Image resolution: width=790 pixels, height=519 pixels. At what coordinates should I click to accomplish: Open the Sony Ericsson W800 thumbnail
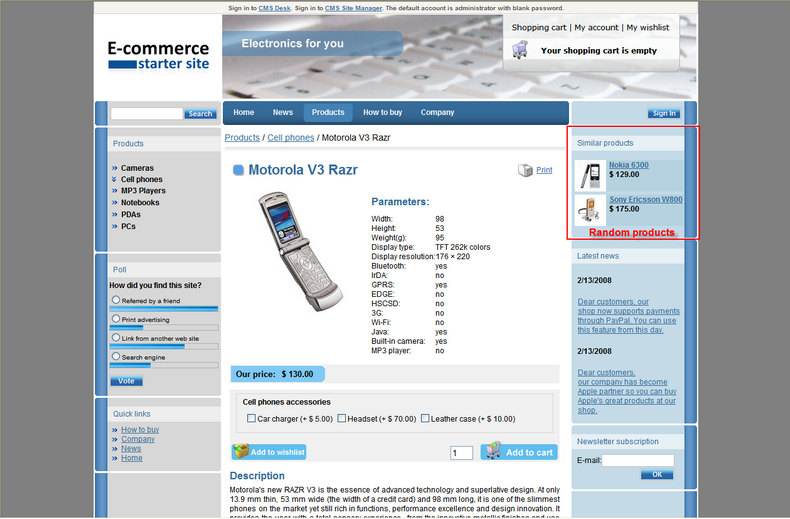(590, 210)
